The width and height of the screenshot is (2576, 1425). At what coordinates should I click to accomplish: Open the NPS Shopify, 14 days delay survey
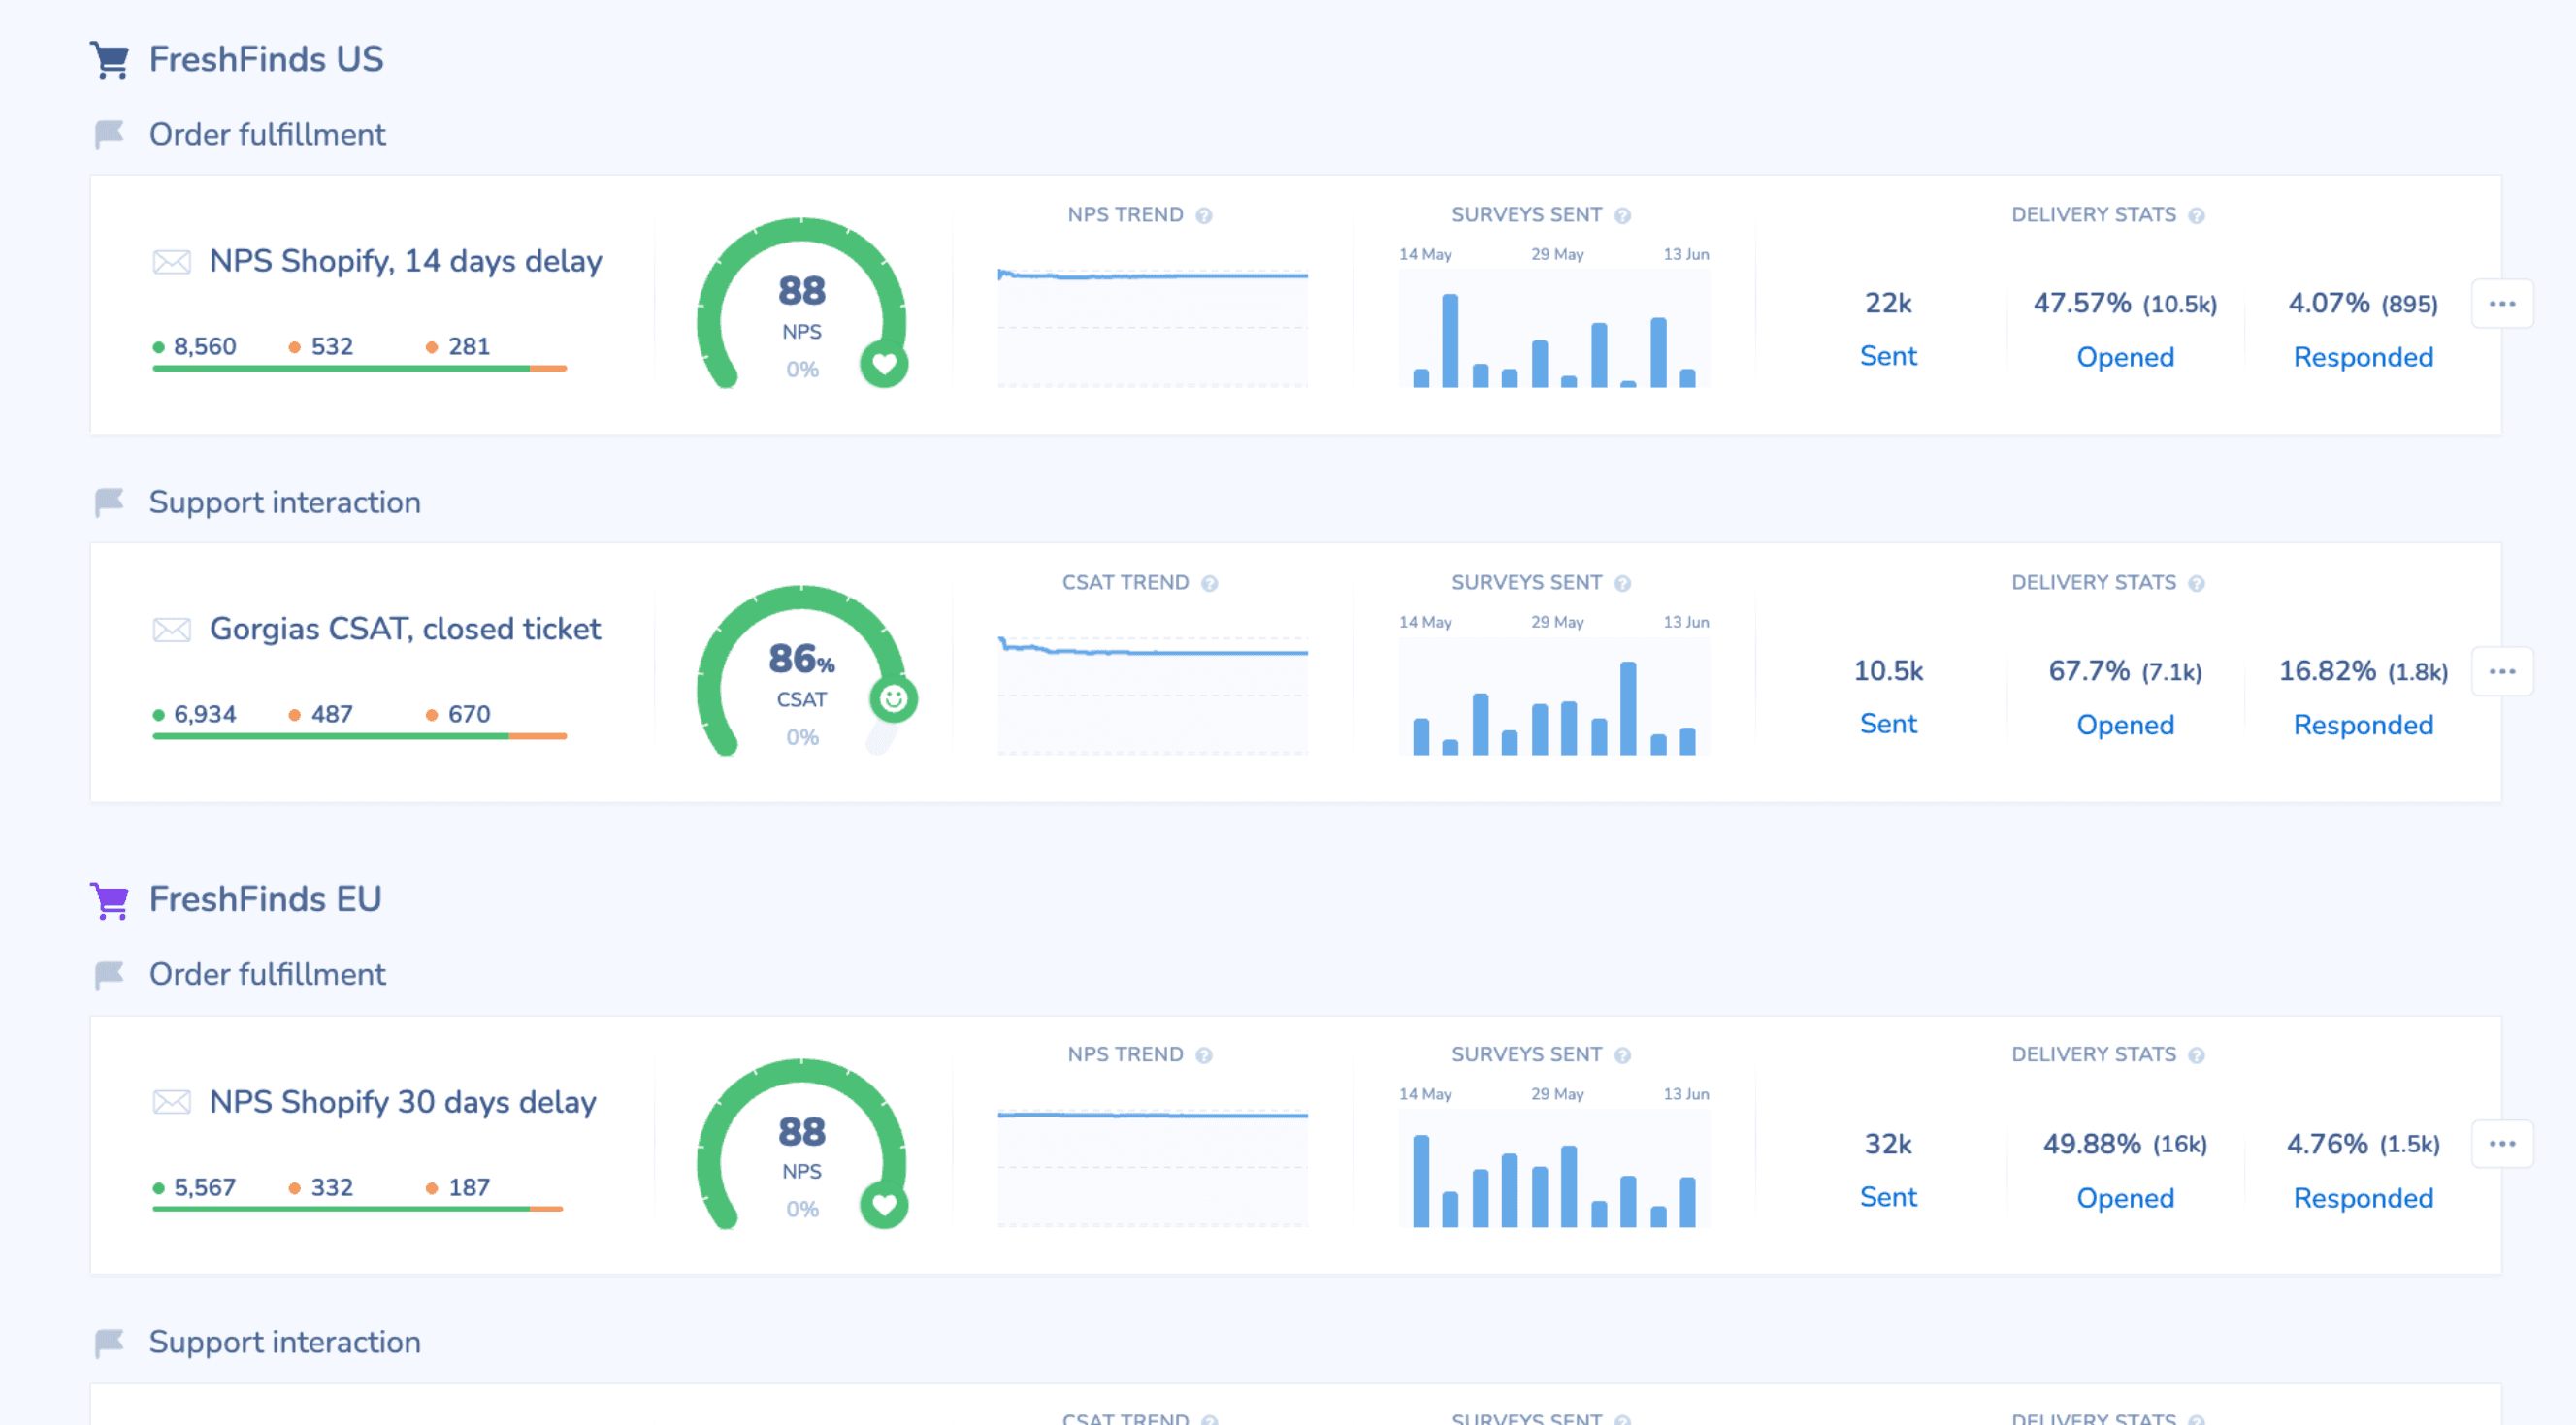click(406, 261)
